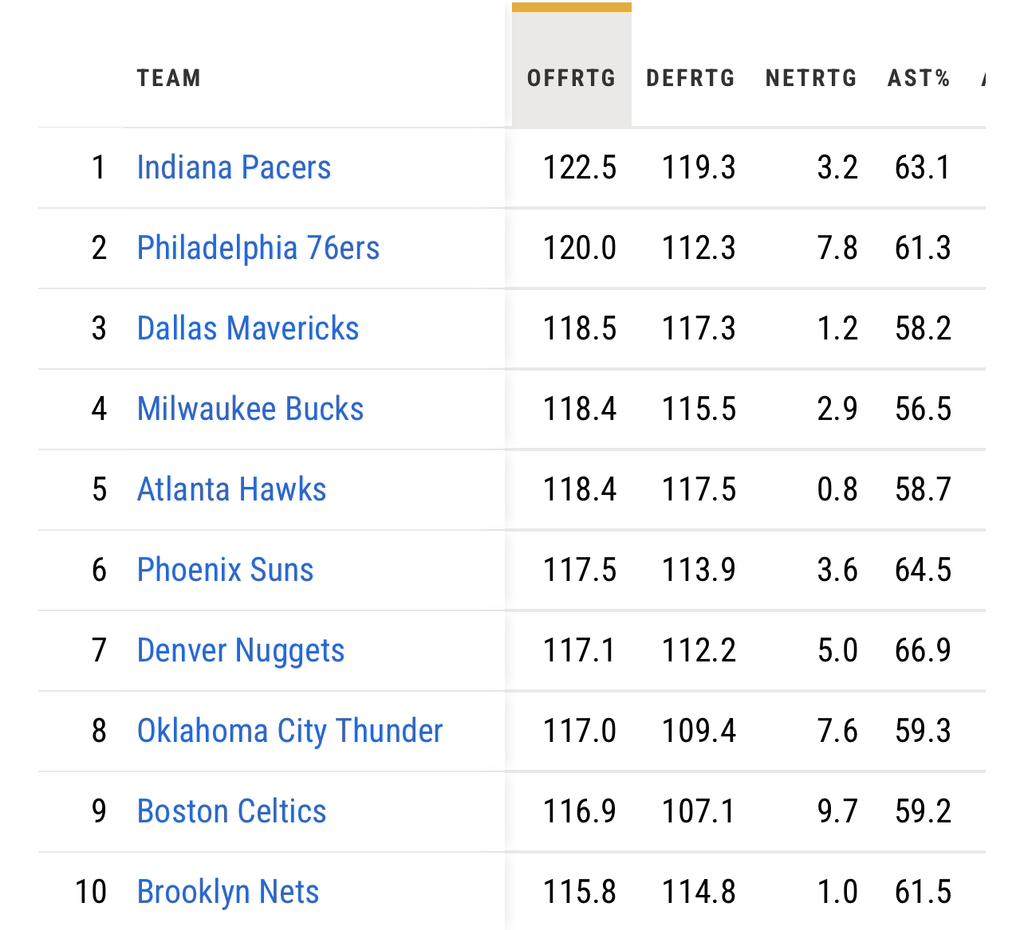The height and width of the screenshot is (930, 1024).
Task: Open the Indiana Pacers team page
Action: coord(233,167)
